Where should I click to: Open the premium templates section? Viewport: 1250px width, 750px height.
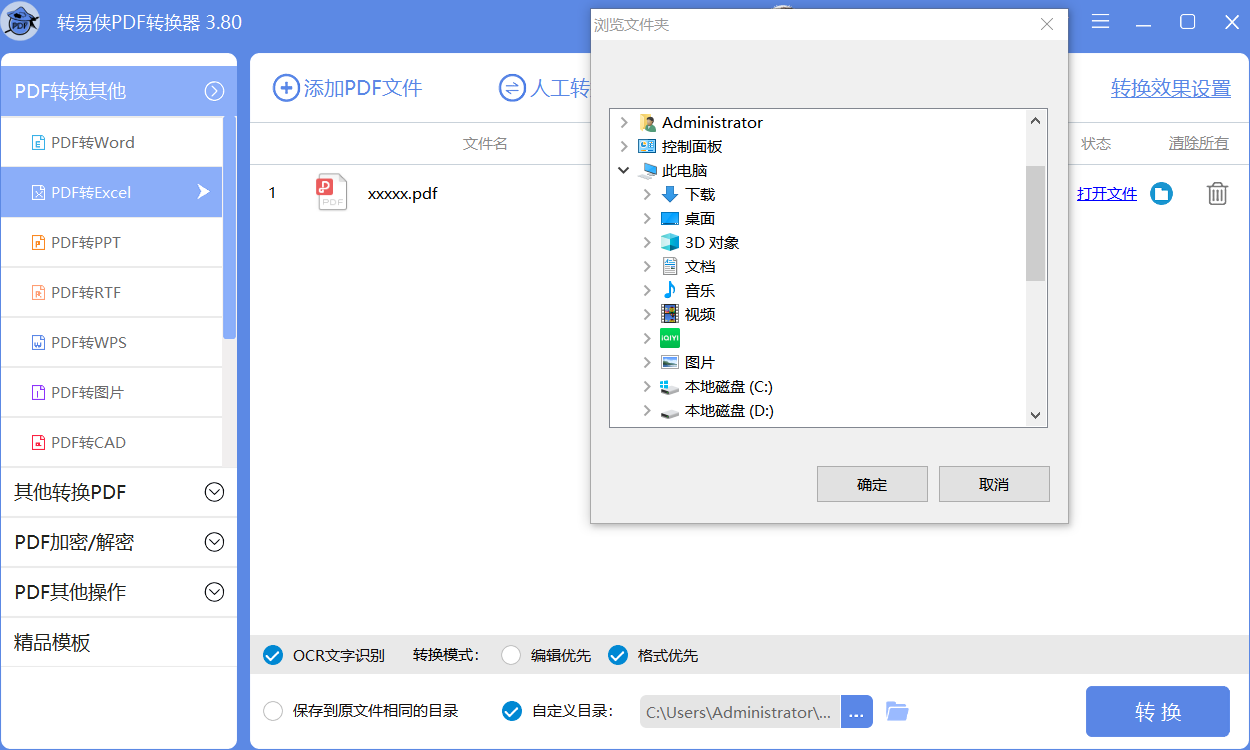118,642
